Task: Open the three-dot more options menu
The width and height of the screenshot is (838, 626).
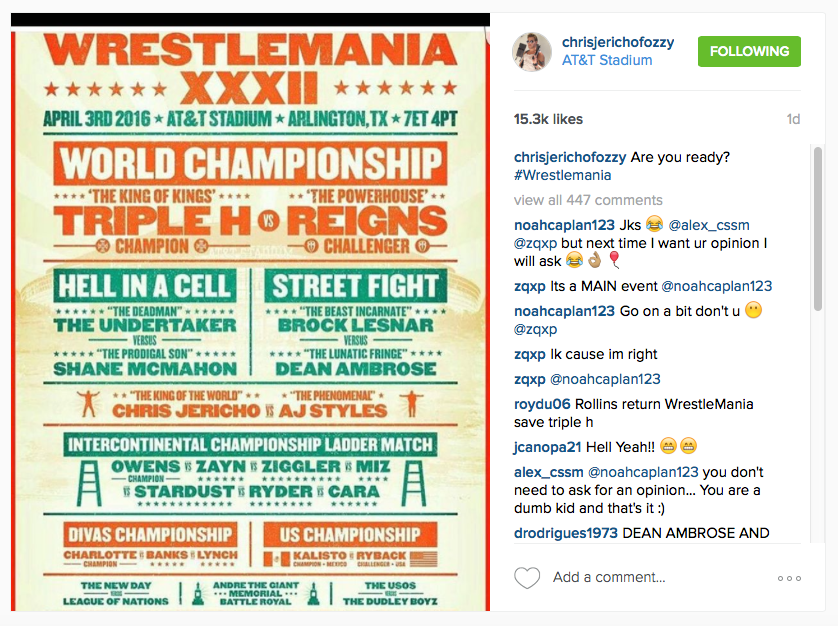Action: 789,578
